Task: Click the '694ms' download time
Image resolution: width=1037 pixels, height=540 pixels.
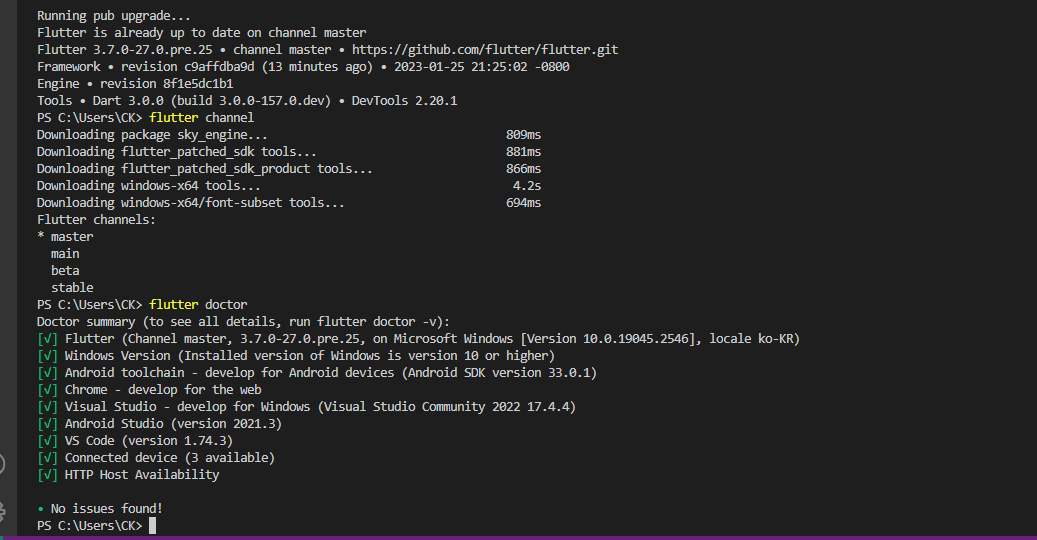Action: [523, 203]
